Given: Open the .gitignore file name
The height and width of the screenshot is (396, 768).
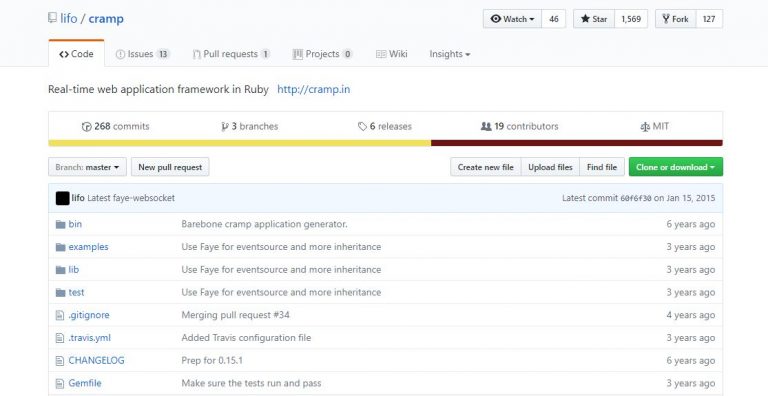Looking at the screenshot, I should 89,315.
